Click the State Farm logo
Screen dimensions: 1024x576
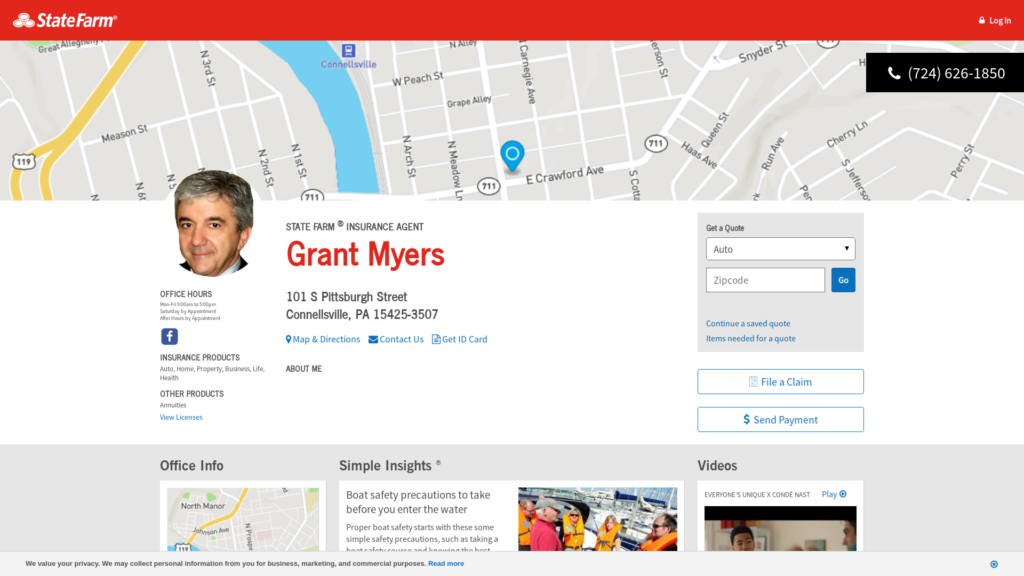tap(65, 20)
